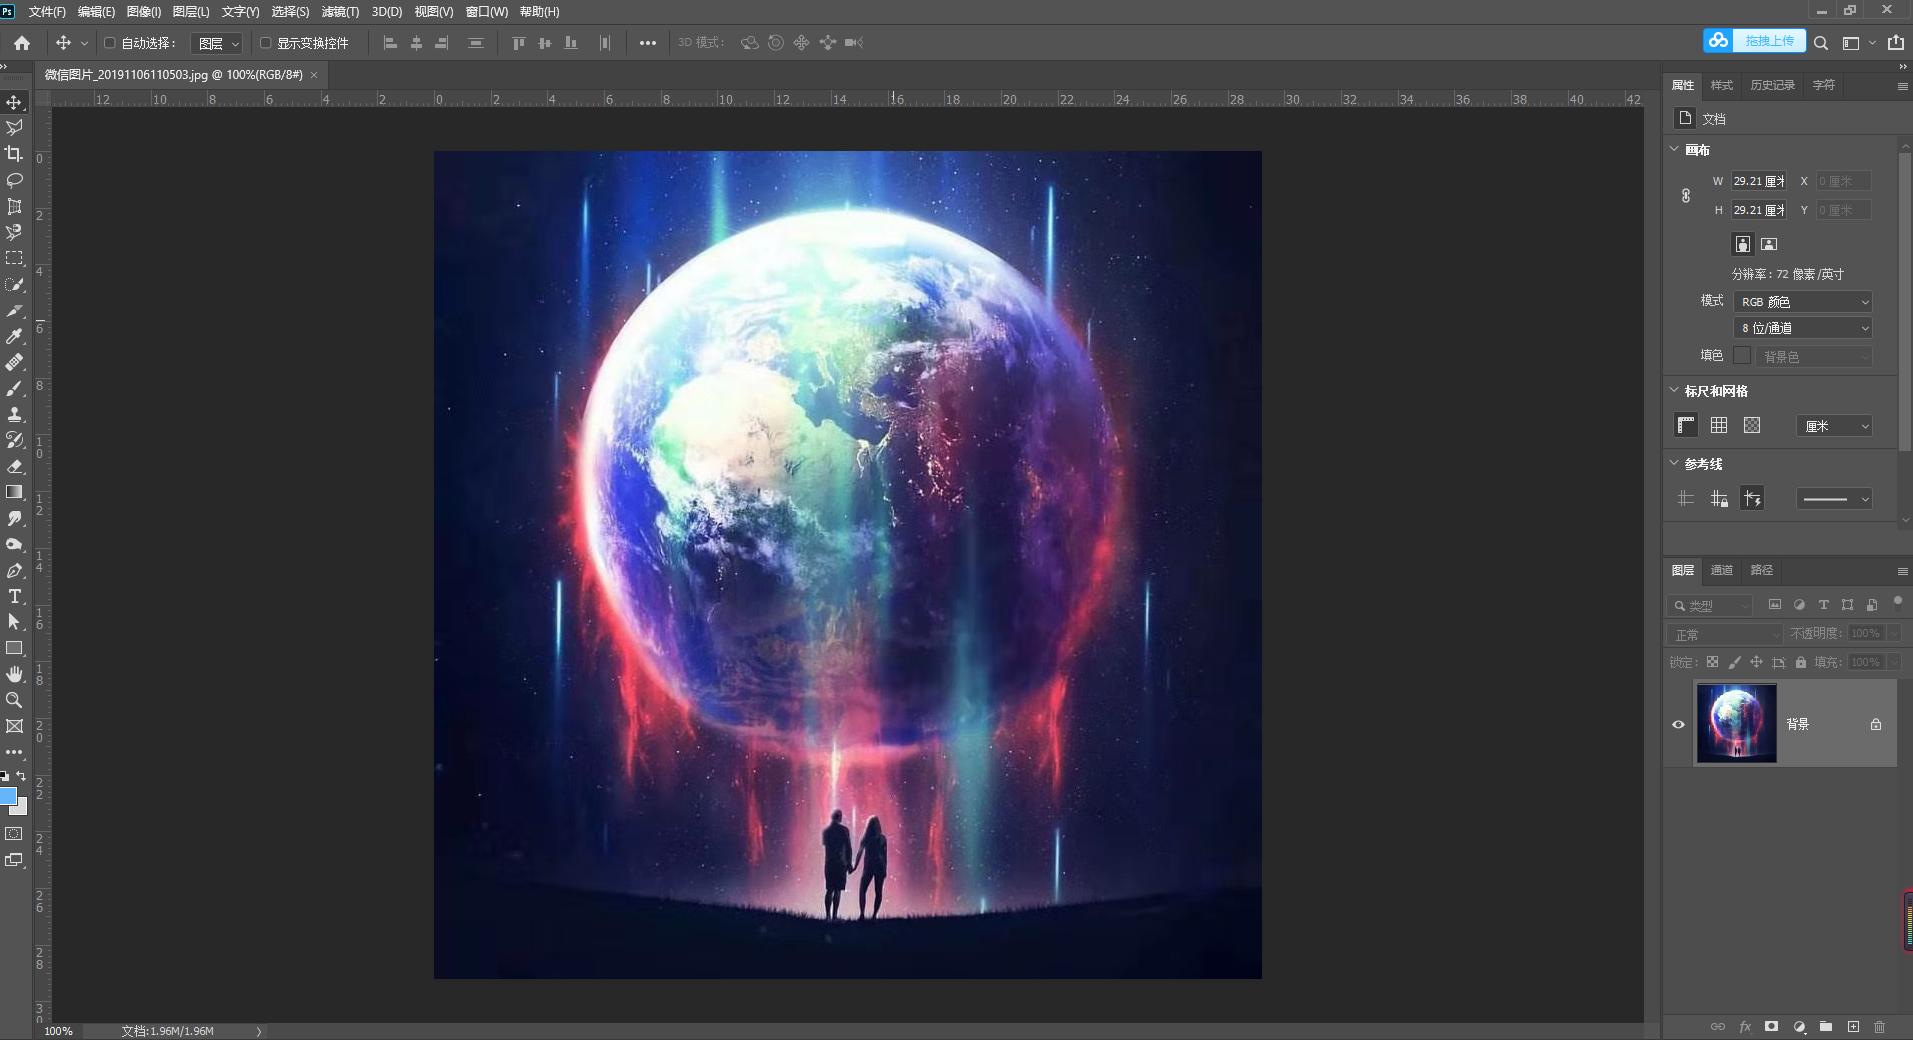Select the Move tool

(14, 102)
